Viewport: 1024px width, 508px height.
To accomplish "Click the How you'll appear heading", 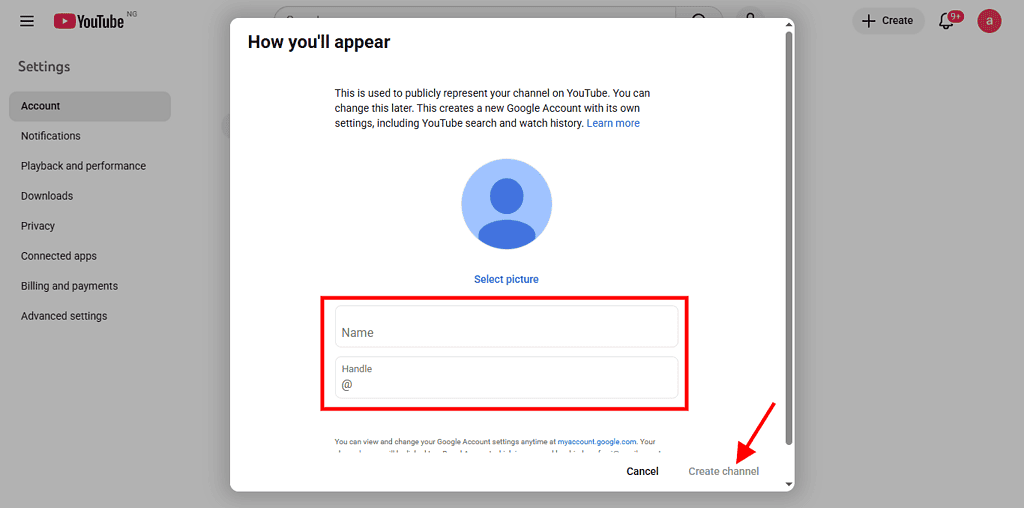I will [319, 42].
